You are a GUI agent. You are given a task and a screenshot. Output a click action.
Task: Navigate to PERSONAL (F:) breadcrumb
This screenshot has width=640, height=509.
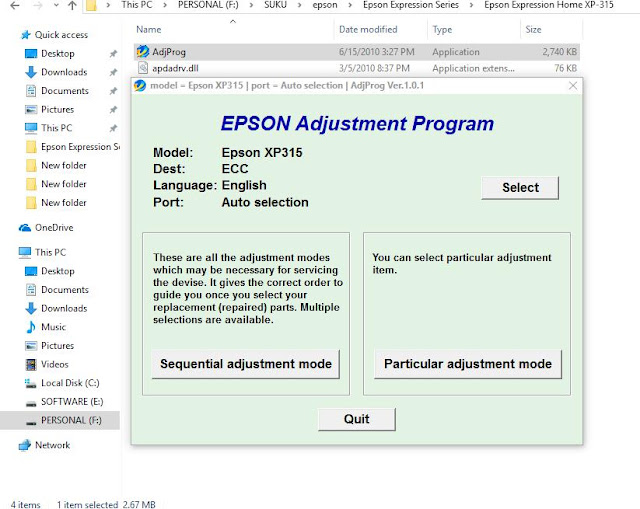pyautogui.click(x=208, y=5)
